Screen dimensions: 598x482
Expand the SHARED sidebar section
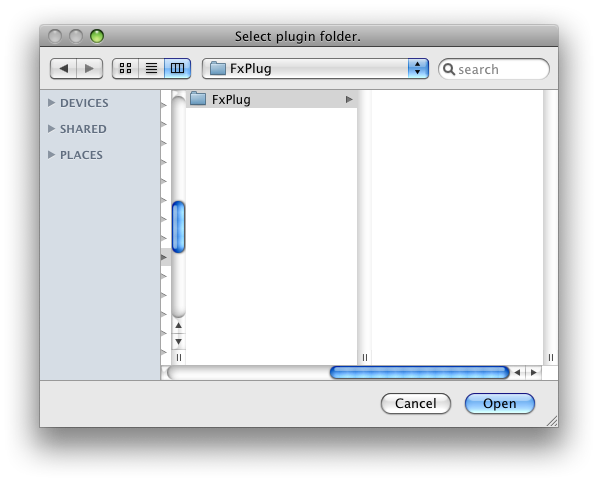pos(51,129)
